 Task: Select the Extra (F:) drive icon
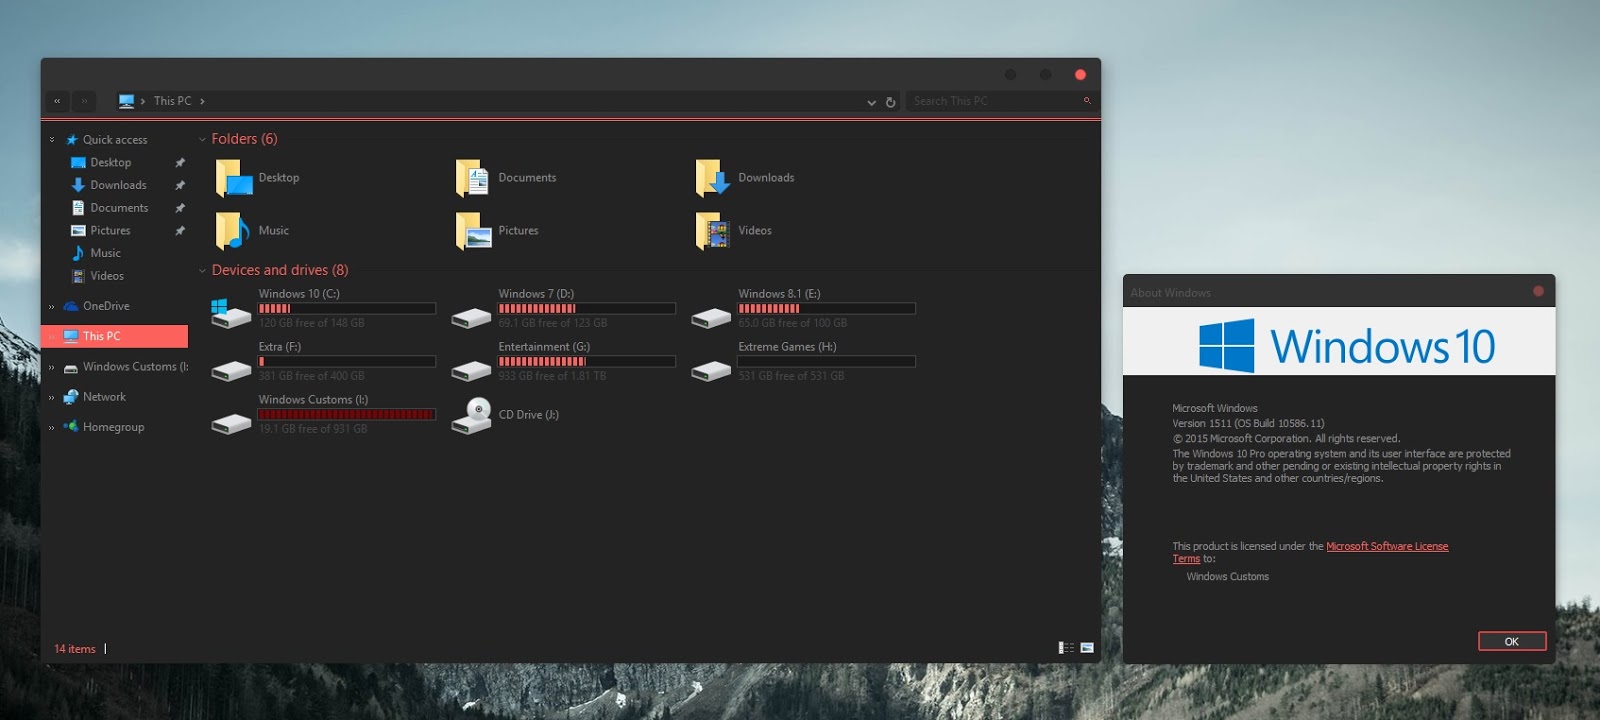[231, 371]
